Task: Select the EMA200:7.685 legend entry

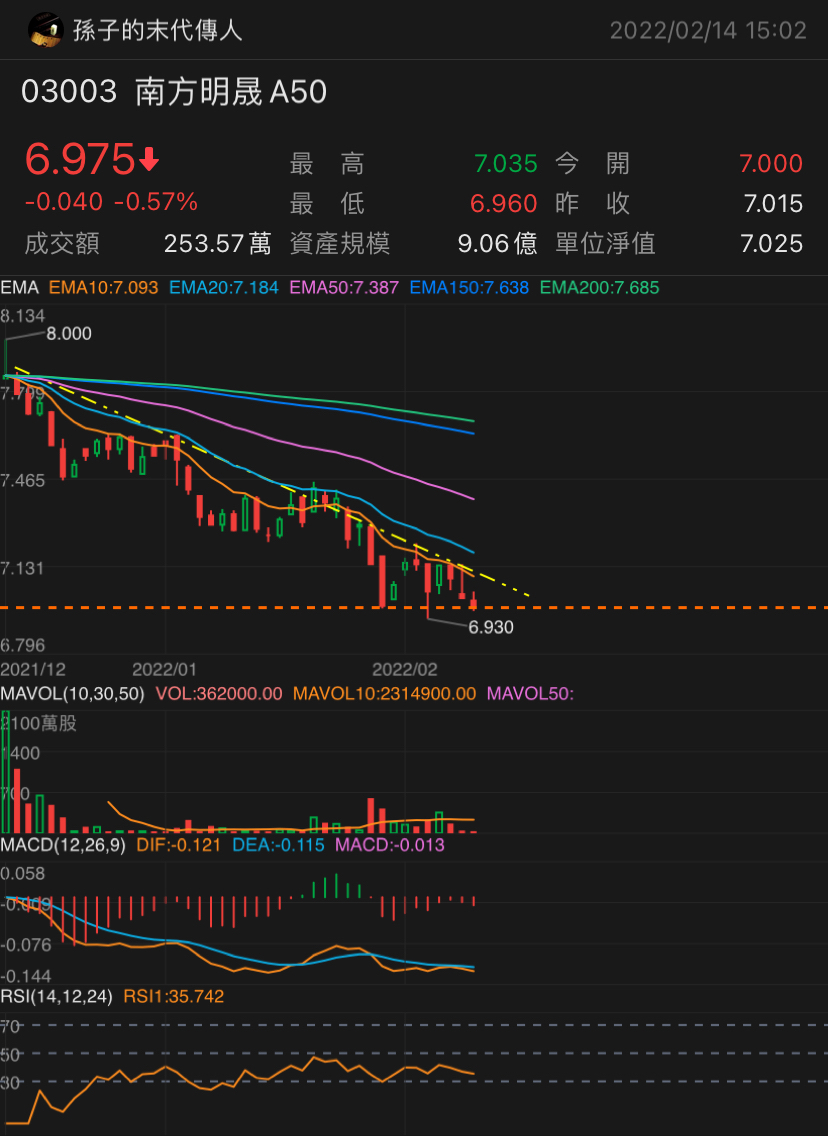Action: pyautogui.click(x=600, y=288)
